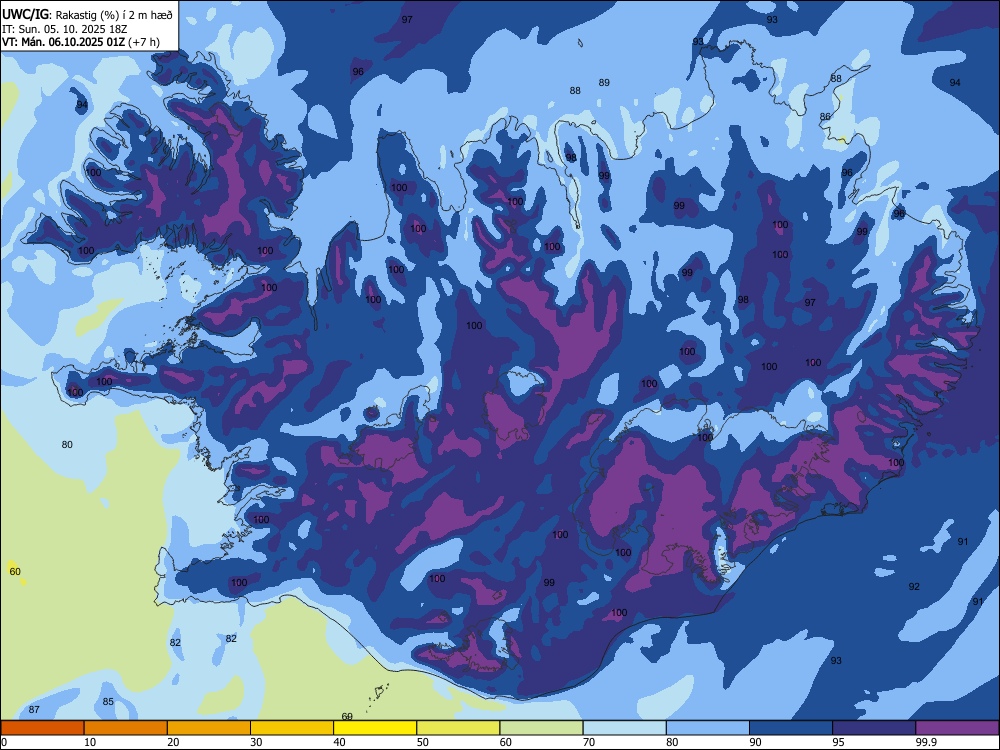Select the 90–95 blue legend swatch
The height and width of the screenshot is (750, 1000).
(791, 728)
